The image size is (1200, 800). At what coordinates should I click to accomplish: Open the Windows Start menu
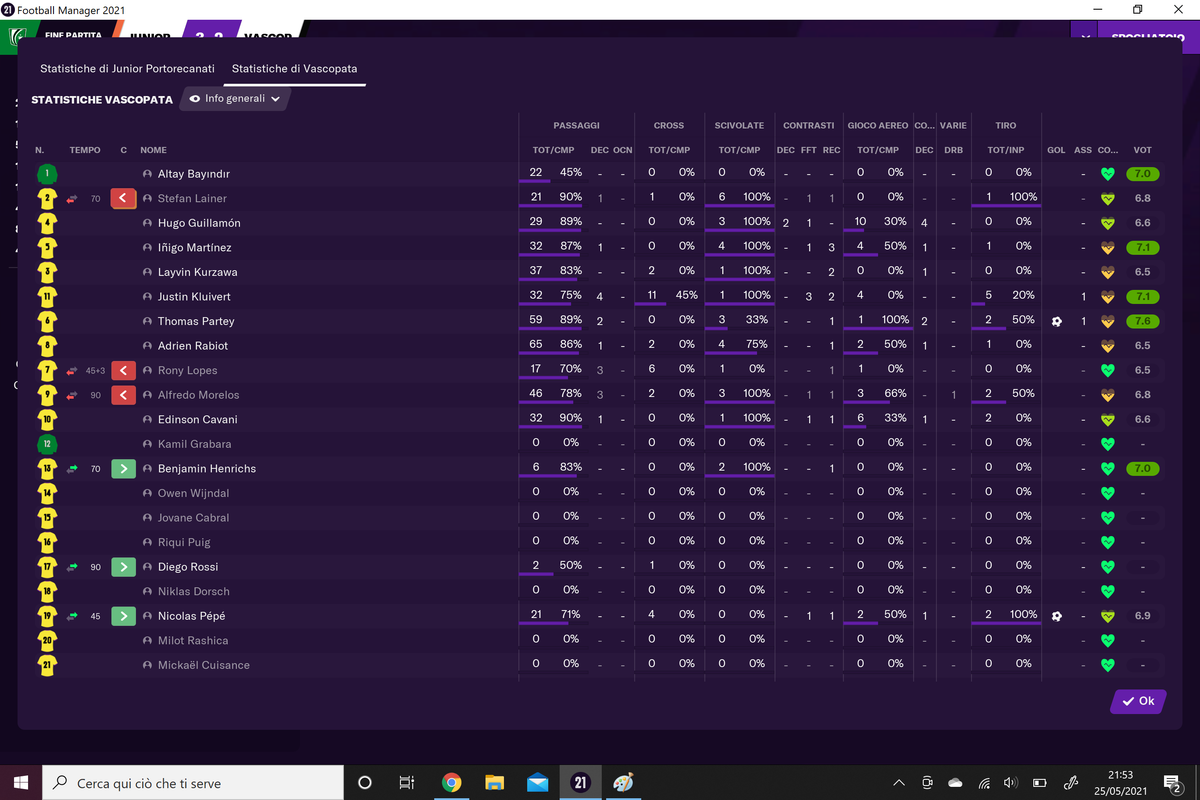coord(21,783)
